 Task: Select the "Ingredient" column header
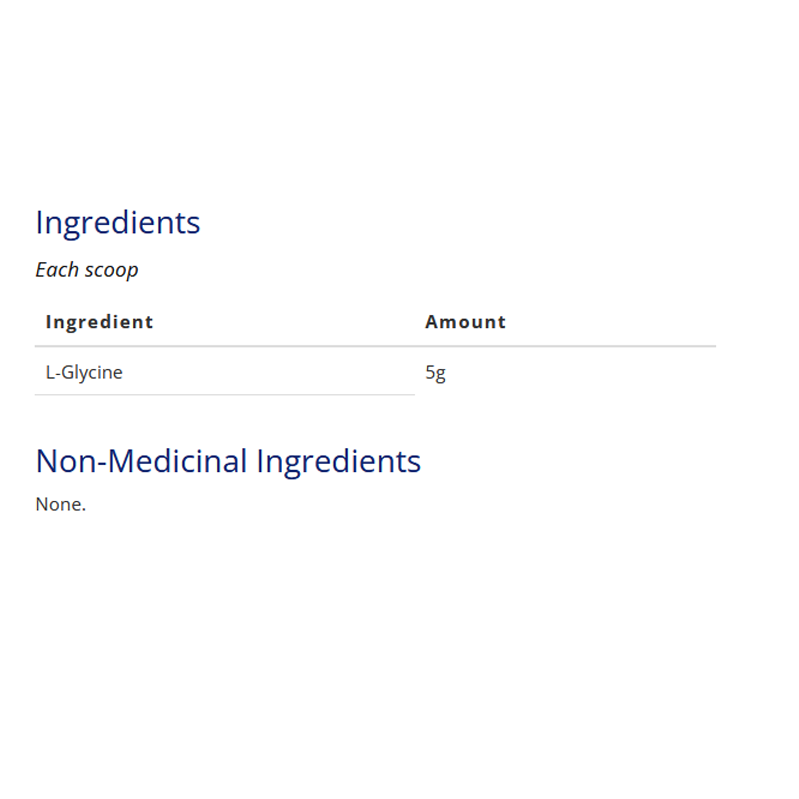pos(99,322)
